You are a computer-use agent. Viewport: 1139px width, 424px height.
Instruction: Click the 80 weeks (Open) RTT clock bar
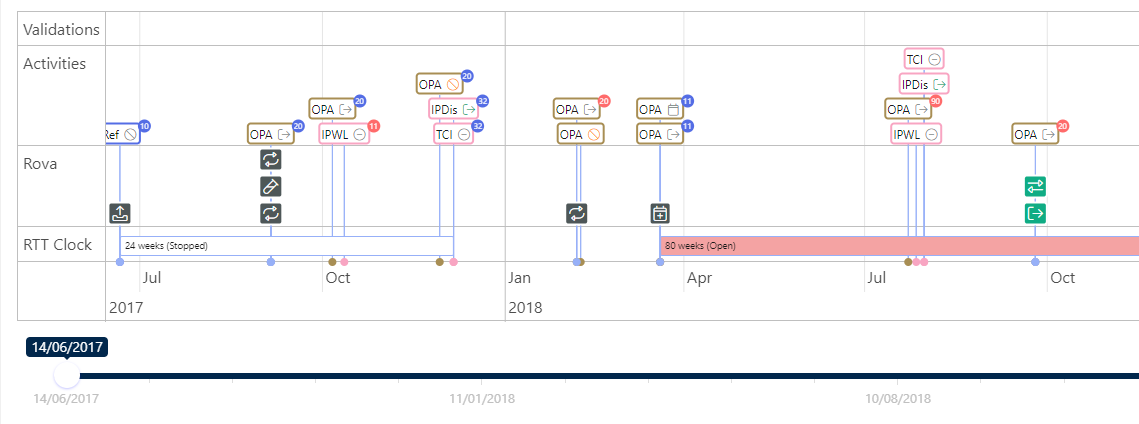[x=898, y=245]
